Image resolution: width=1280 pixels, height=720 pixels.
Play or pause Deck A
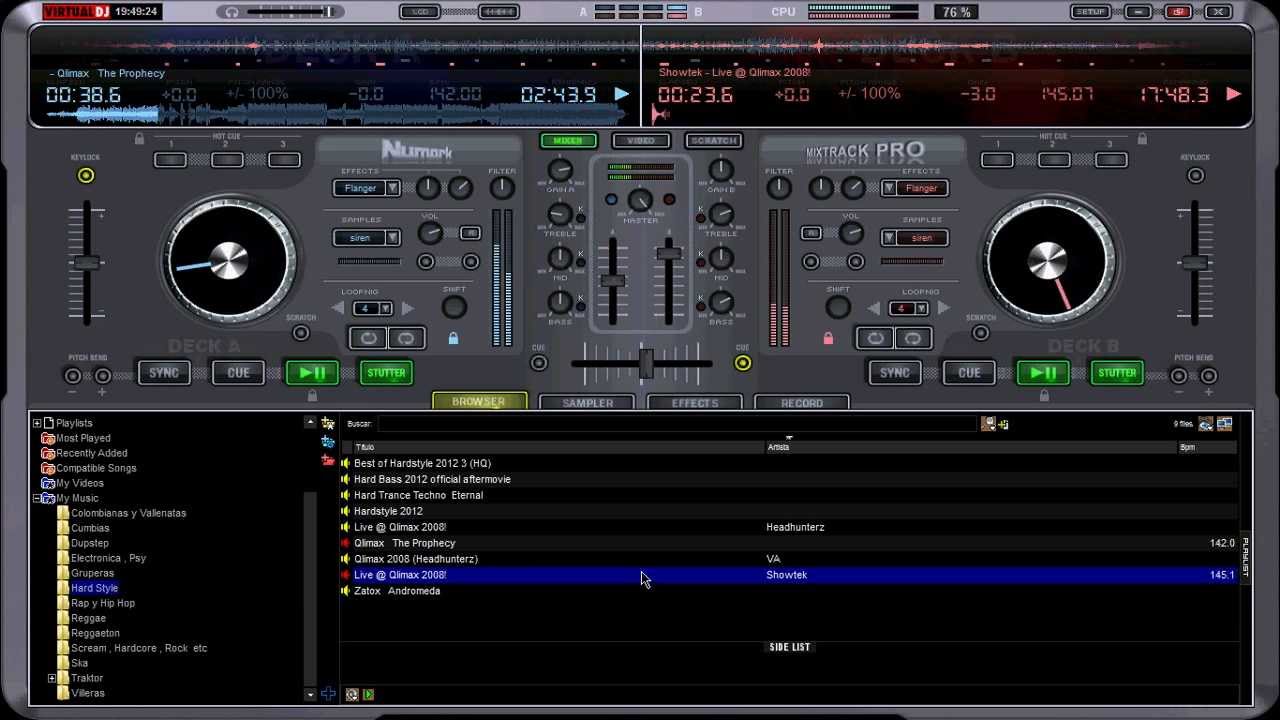(x=312, y=373)
